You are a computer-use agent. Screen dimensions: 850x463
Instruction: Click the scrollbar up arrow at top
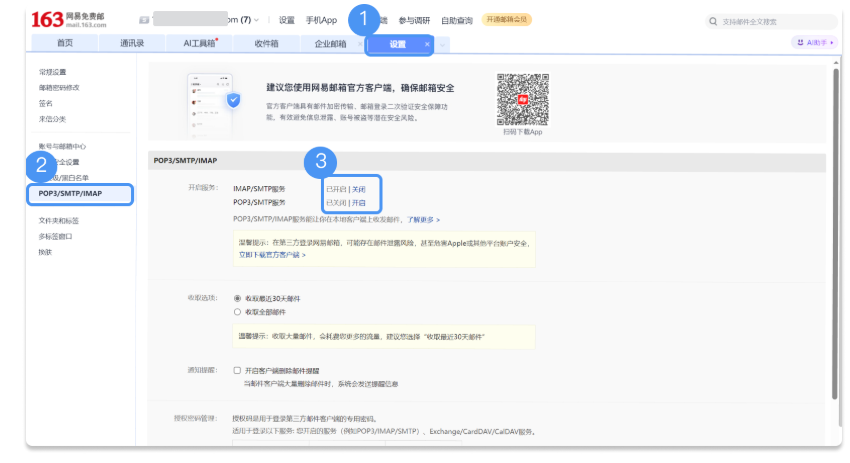click(835, 63)
